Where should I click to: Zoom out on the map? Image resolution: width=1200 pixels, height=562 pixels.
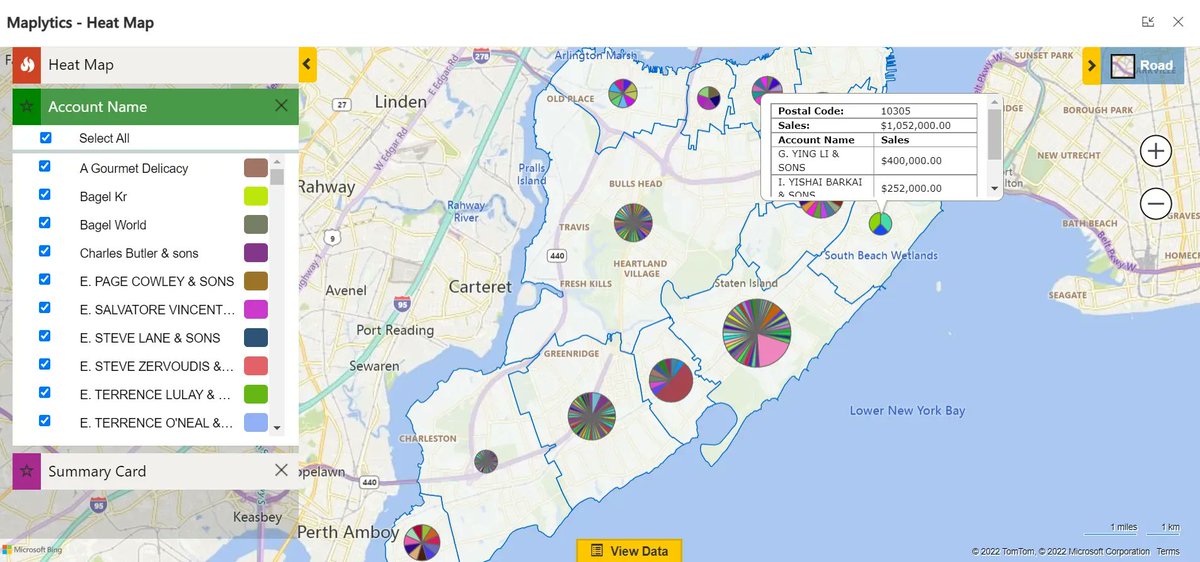(1156, 204)
